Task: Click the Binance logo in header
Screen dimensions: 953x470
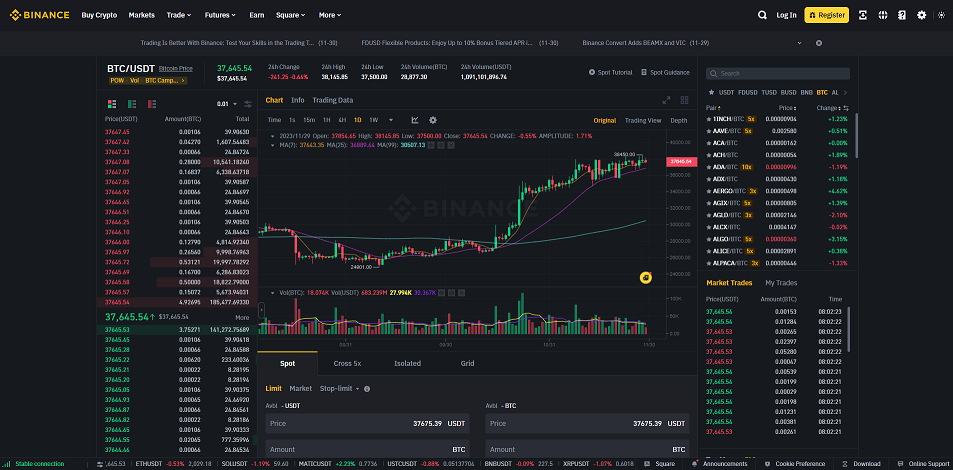Action: pyautogui.click(x=40, y=15)
